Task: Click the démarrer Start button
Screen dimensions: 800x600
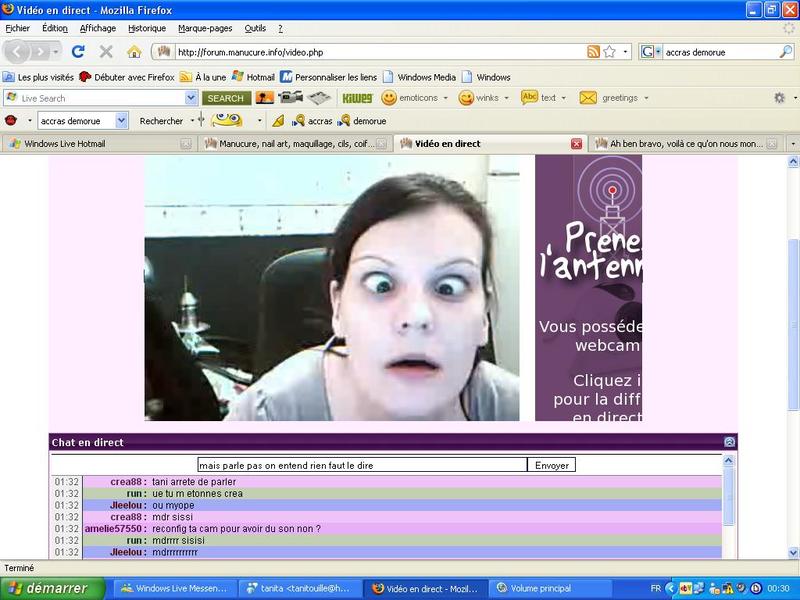Action: 49,588
